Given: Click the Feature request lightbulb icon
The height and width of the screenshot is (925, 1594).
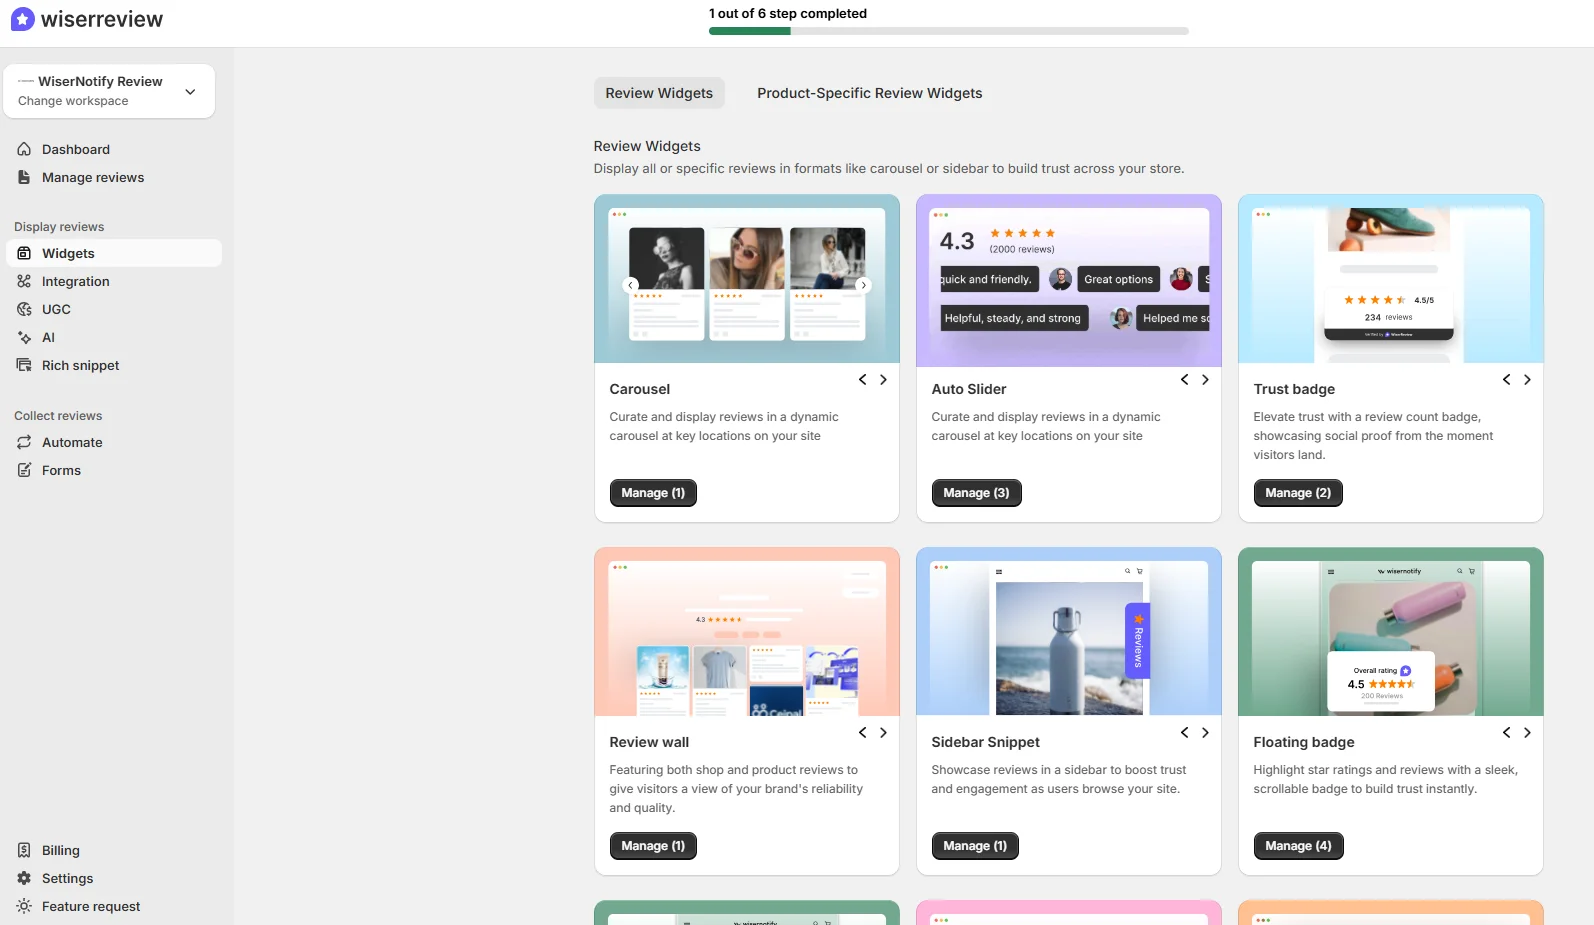Looking at the screenshot, I should pos(24,906).
